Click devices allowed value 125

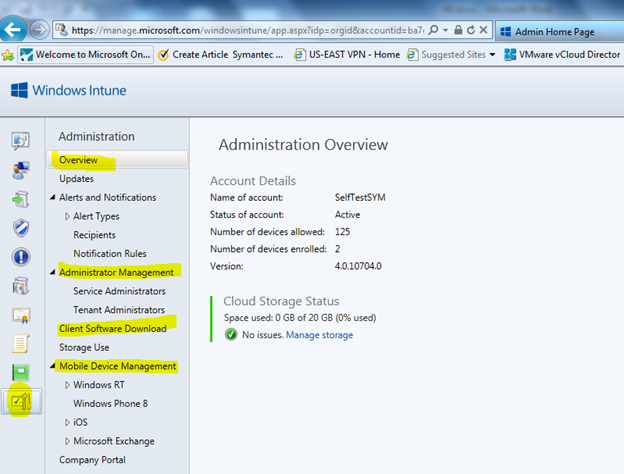click(342, 232)
